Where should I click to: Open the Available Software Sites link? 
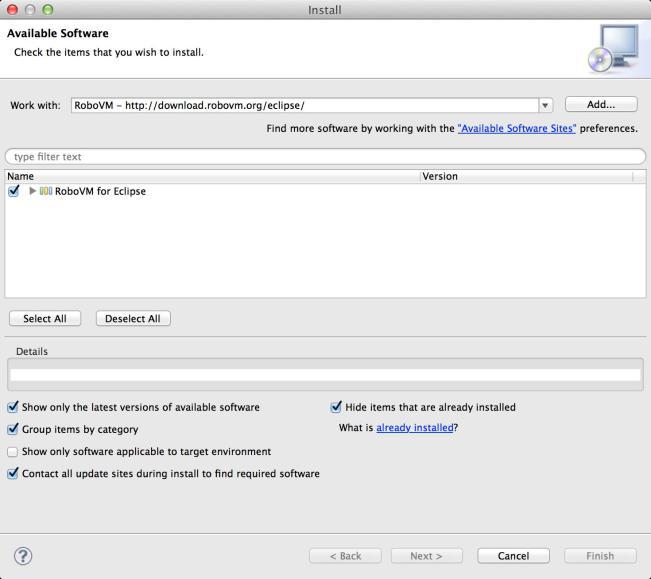516,128
